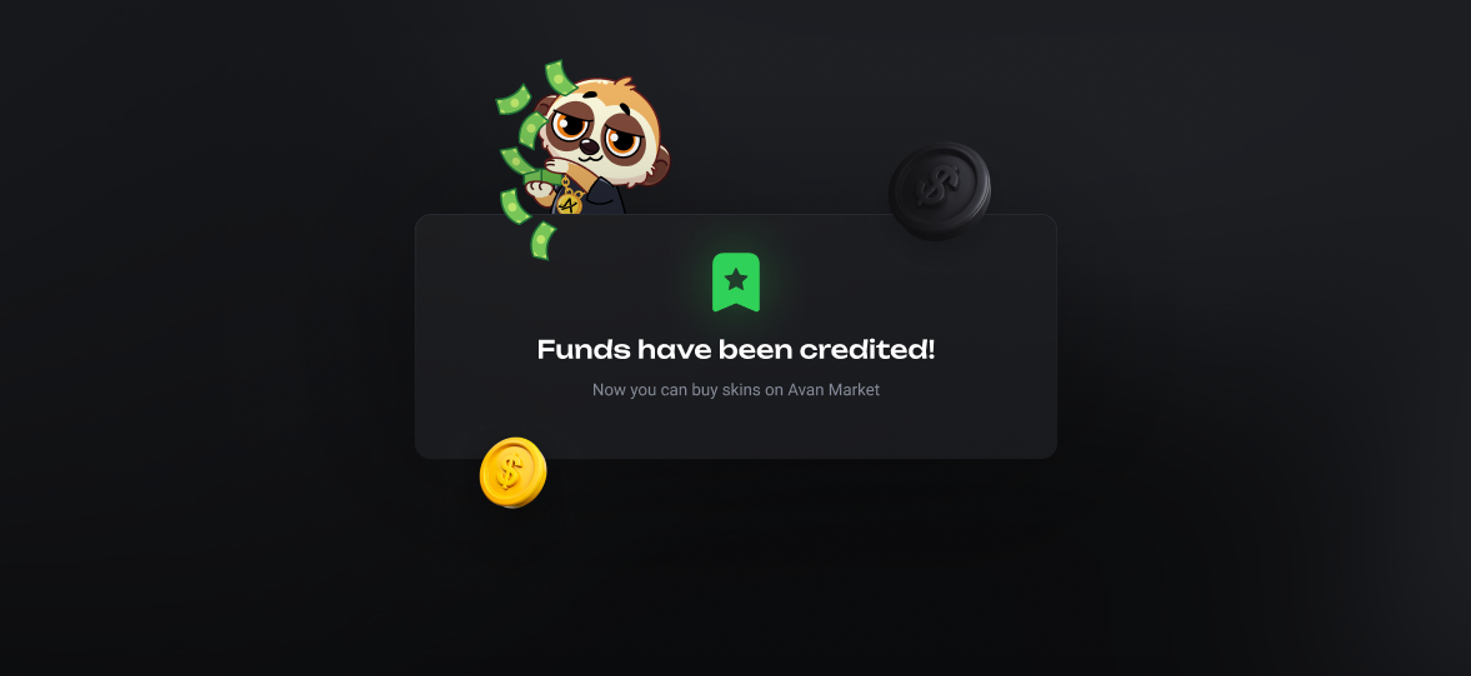The height and width of the screenshot is (676, 1471).
Task: Click the mascot's nose
Action: click(x=589, y=147)
